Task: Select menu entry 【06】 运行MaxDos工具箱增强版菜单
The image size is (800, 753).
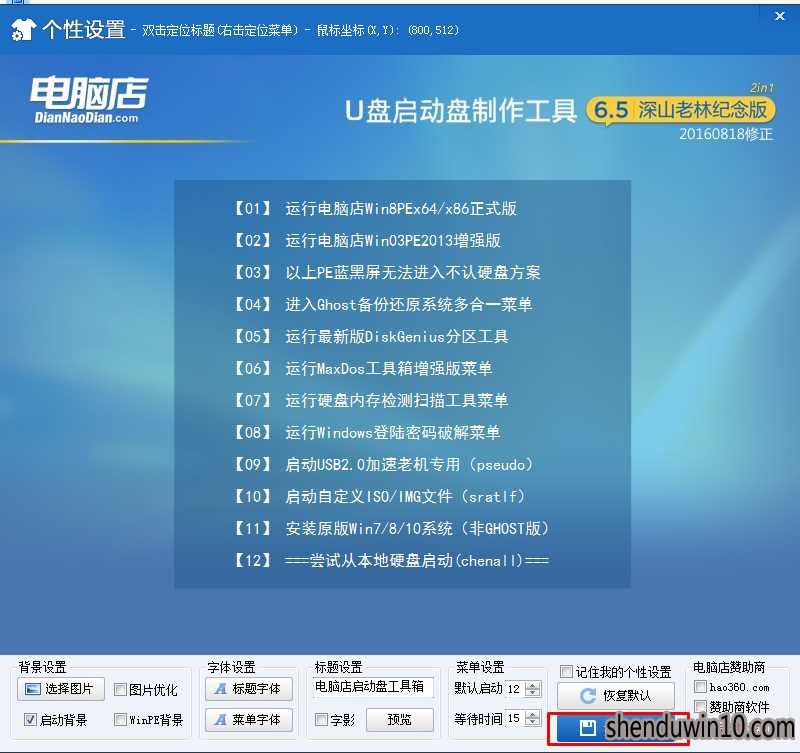Action: click(363, 368)
